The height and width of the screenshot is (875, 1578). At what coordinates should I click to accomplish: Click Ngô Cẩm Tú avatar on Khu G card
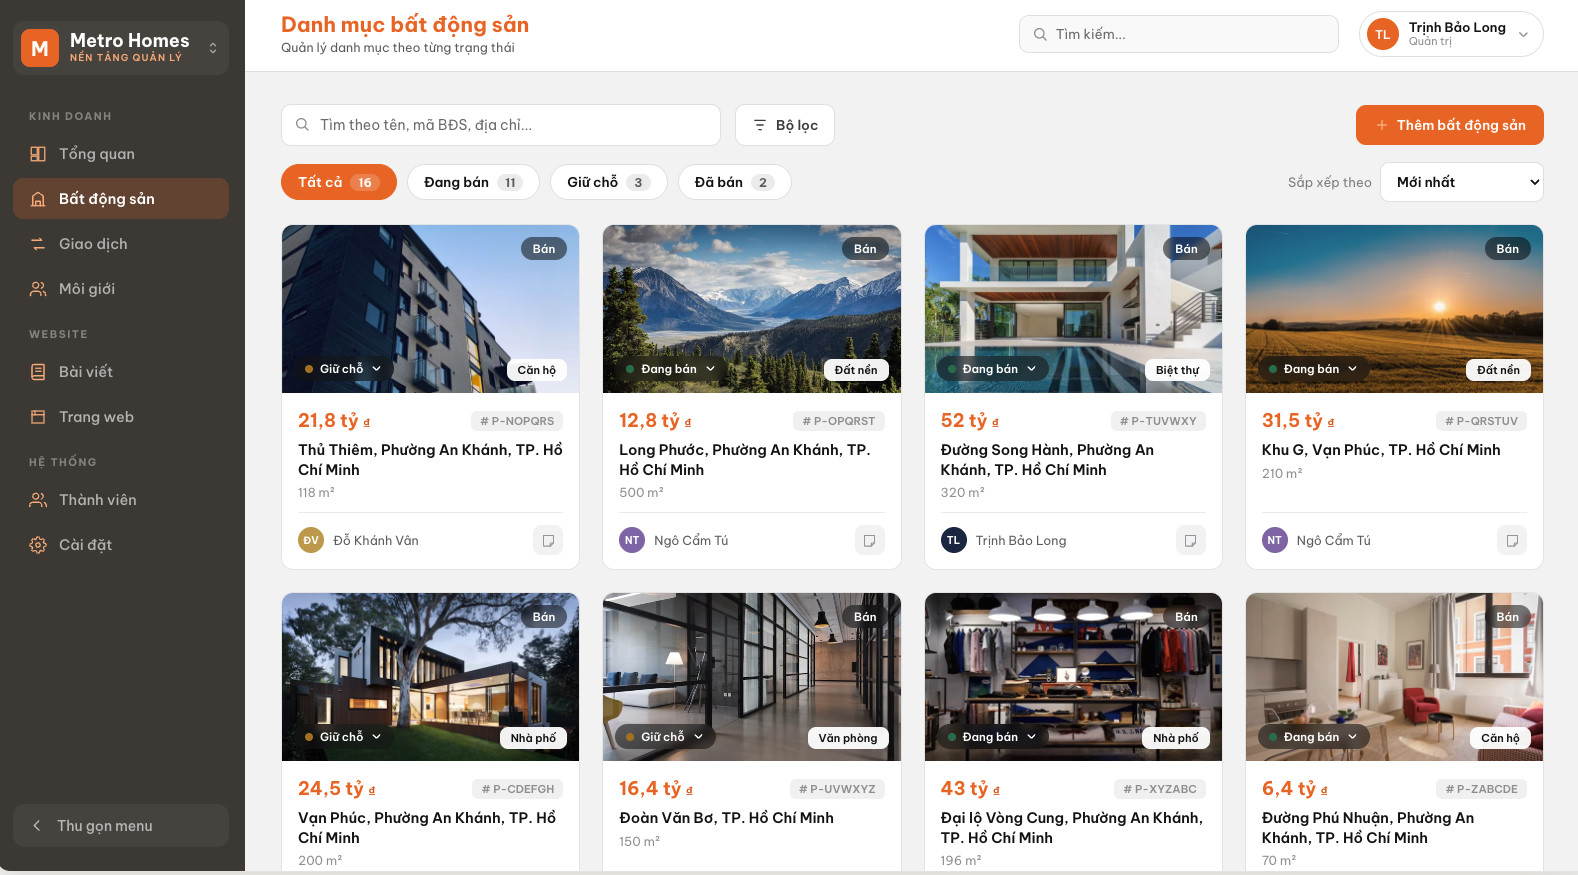(1275, 541)
